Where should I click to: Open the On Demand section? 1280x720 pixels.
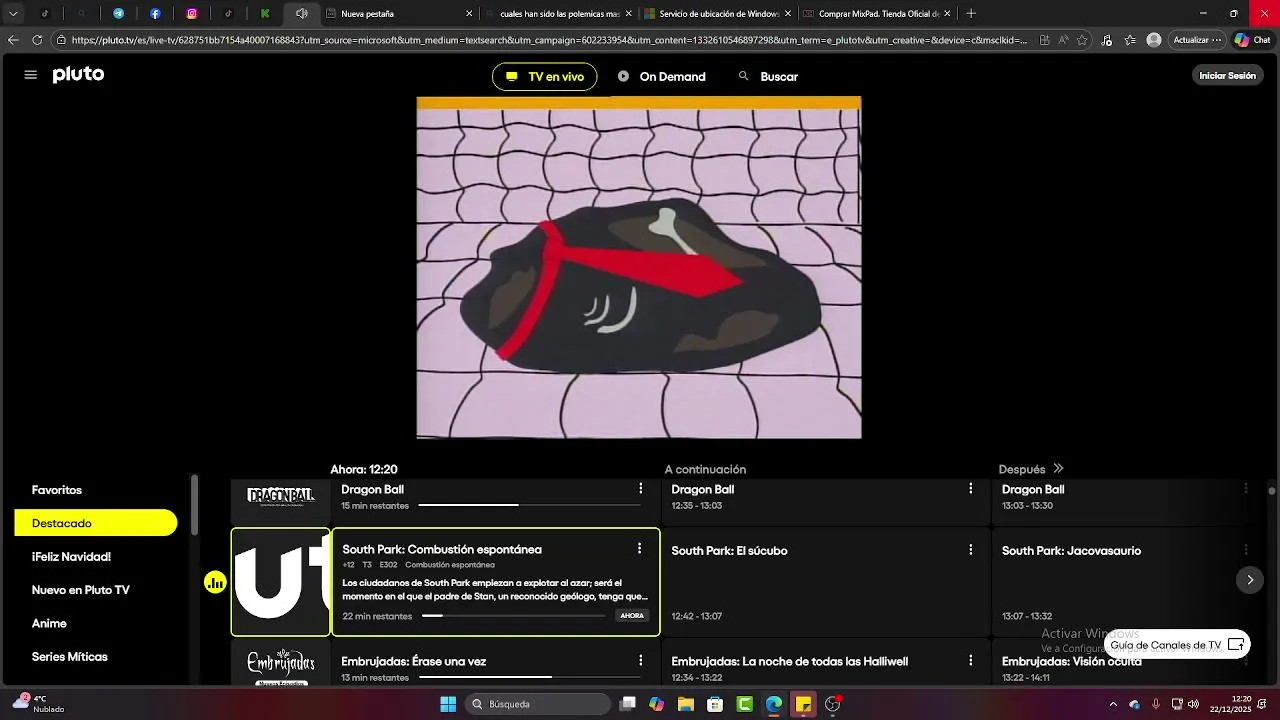tap(661, 77)
